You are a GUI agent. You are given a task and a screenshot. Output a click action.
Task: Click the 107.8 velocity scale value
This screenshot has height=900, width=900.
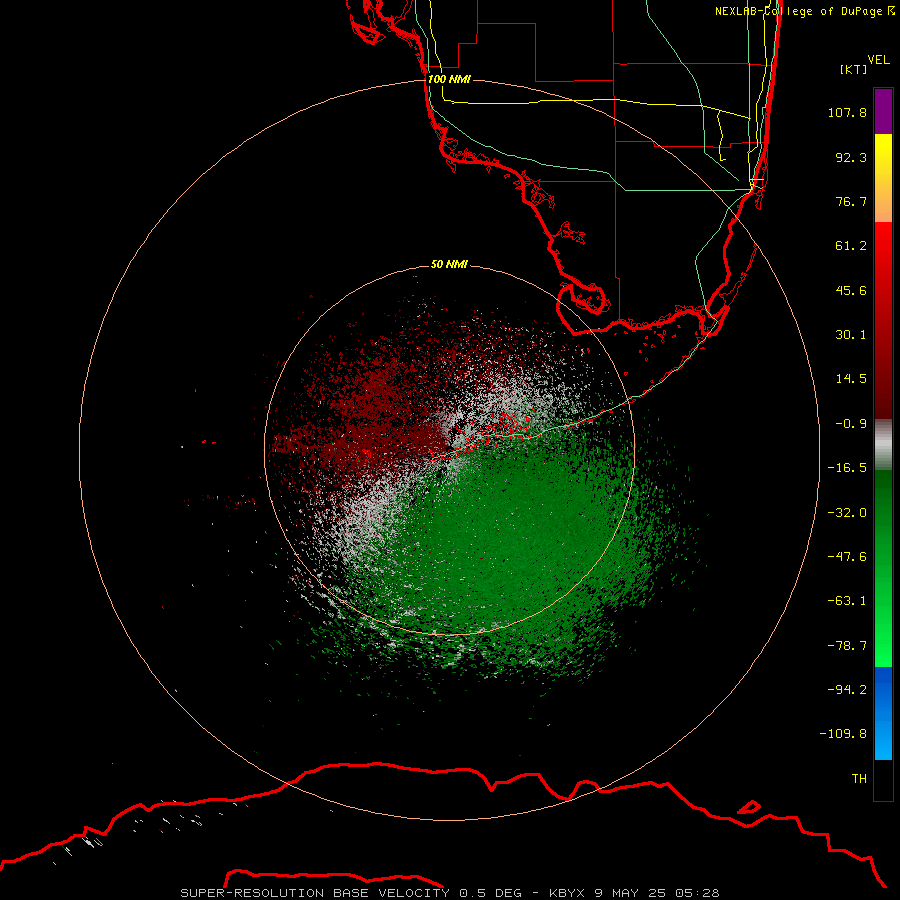(x=847, y=113)
